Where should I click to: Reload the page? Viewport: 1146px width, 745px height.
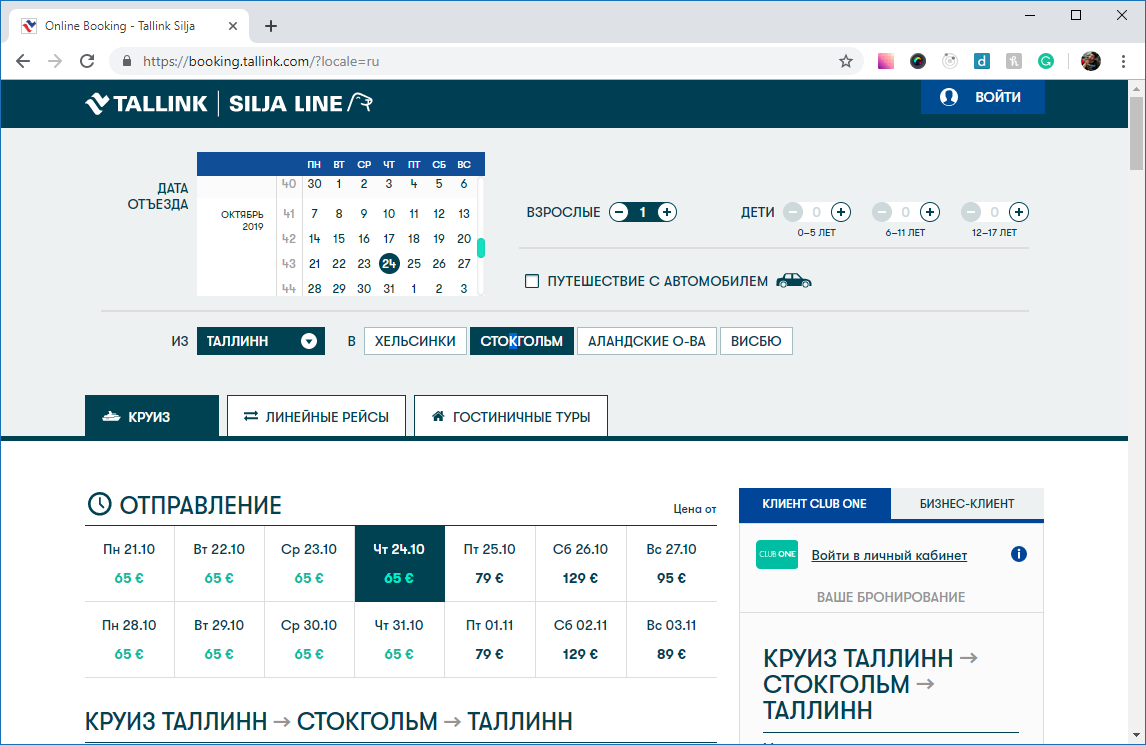pyautogui.click(x=87, y=61)
